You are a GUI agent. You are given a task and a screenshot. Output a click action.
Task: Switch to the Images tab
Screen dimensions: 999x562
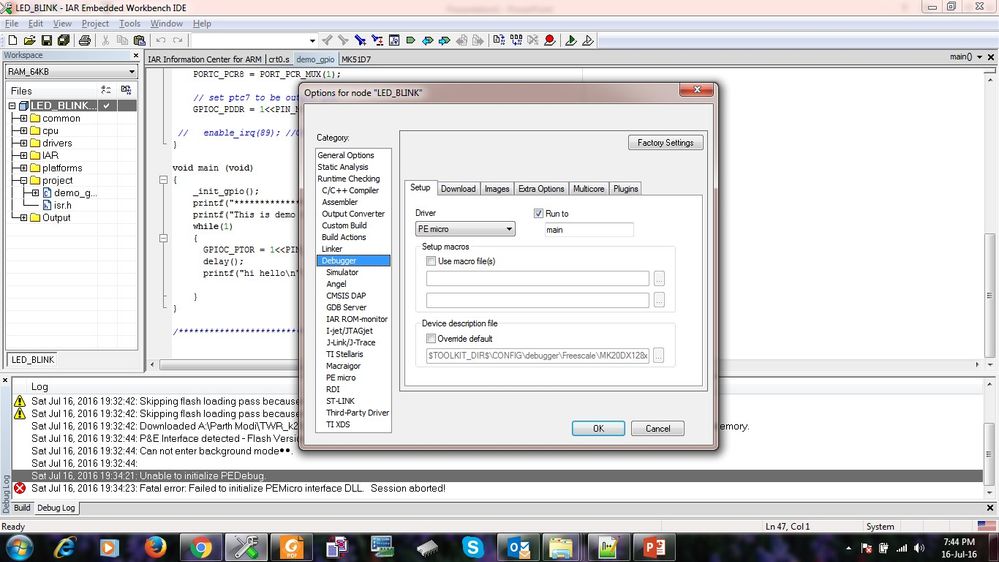pyautogui.click(x=496, y=189)
